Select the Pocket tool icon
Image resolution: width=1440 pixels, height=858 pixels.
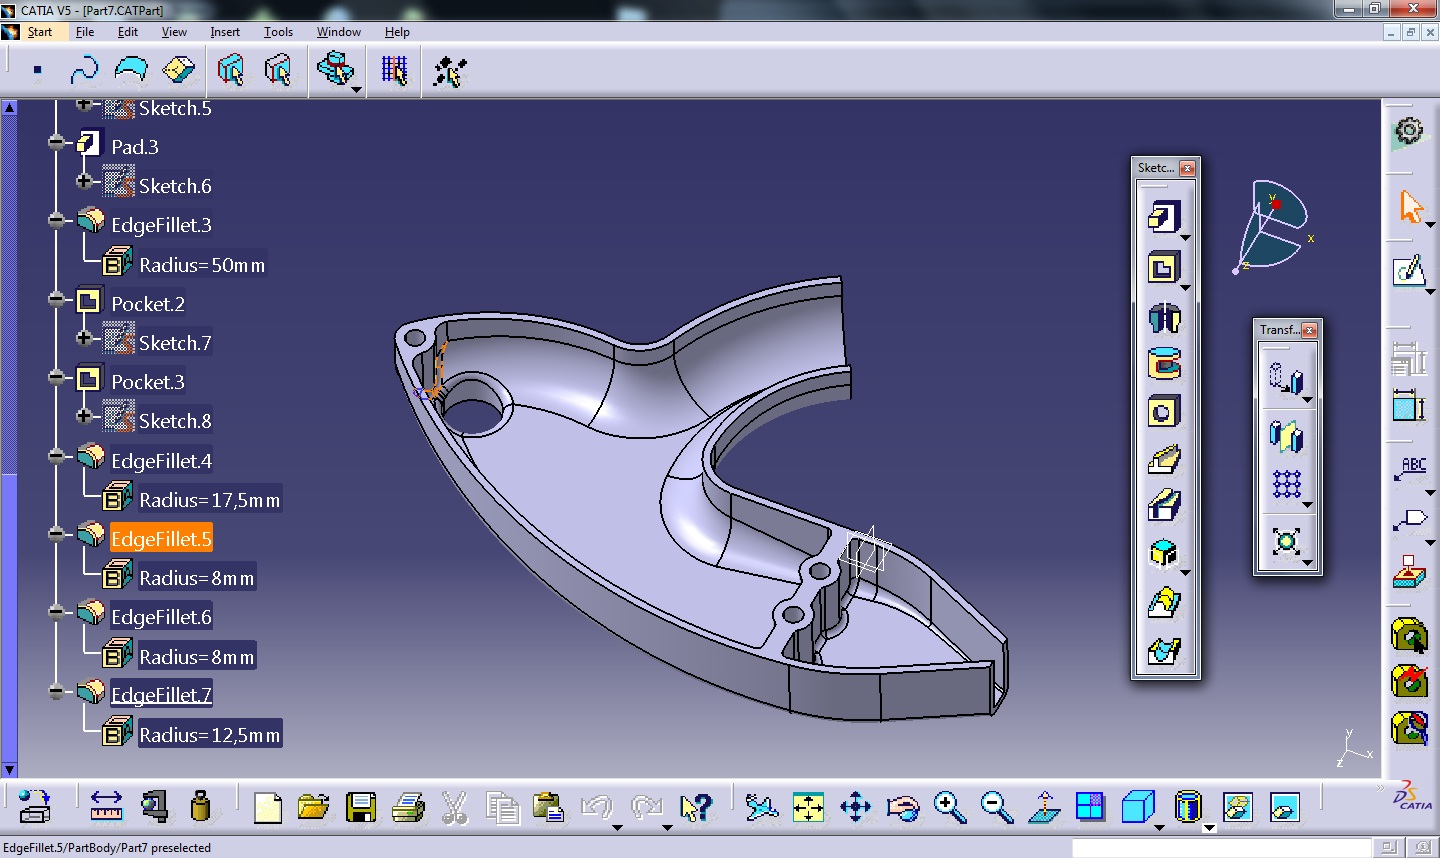coord(1163,267)
